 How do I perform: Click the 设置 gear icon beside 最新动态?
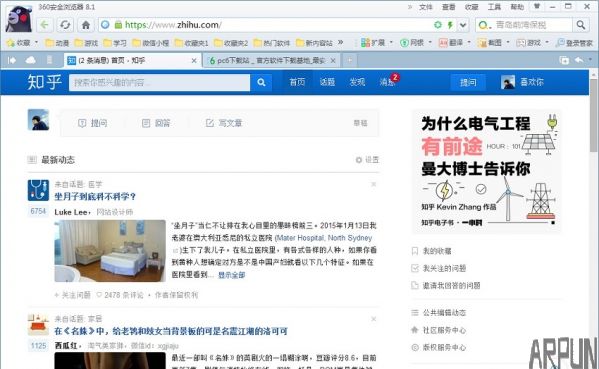coord(359,160)
